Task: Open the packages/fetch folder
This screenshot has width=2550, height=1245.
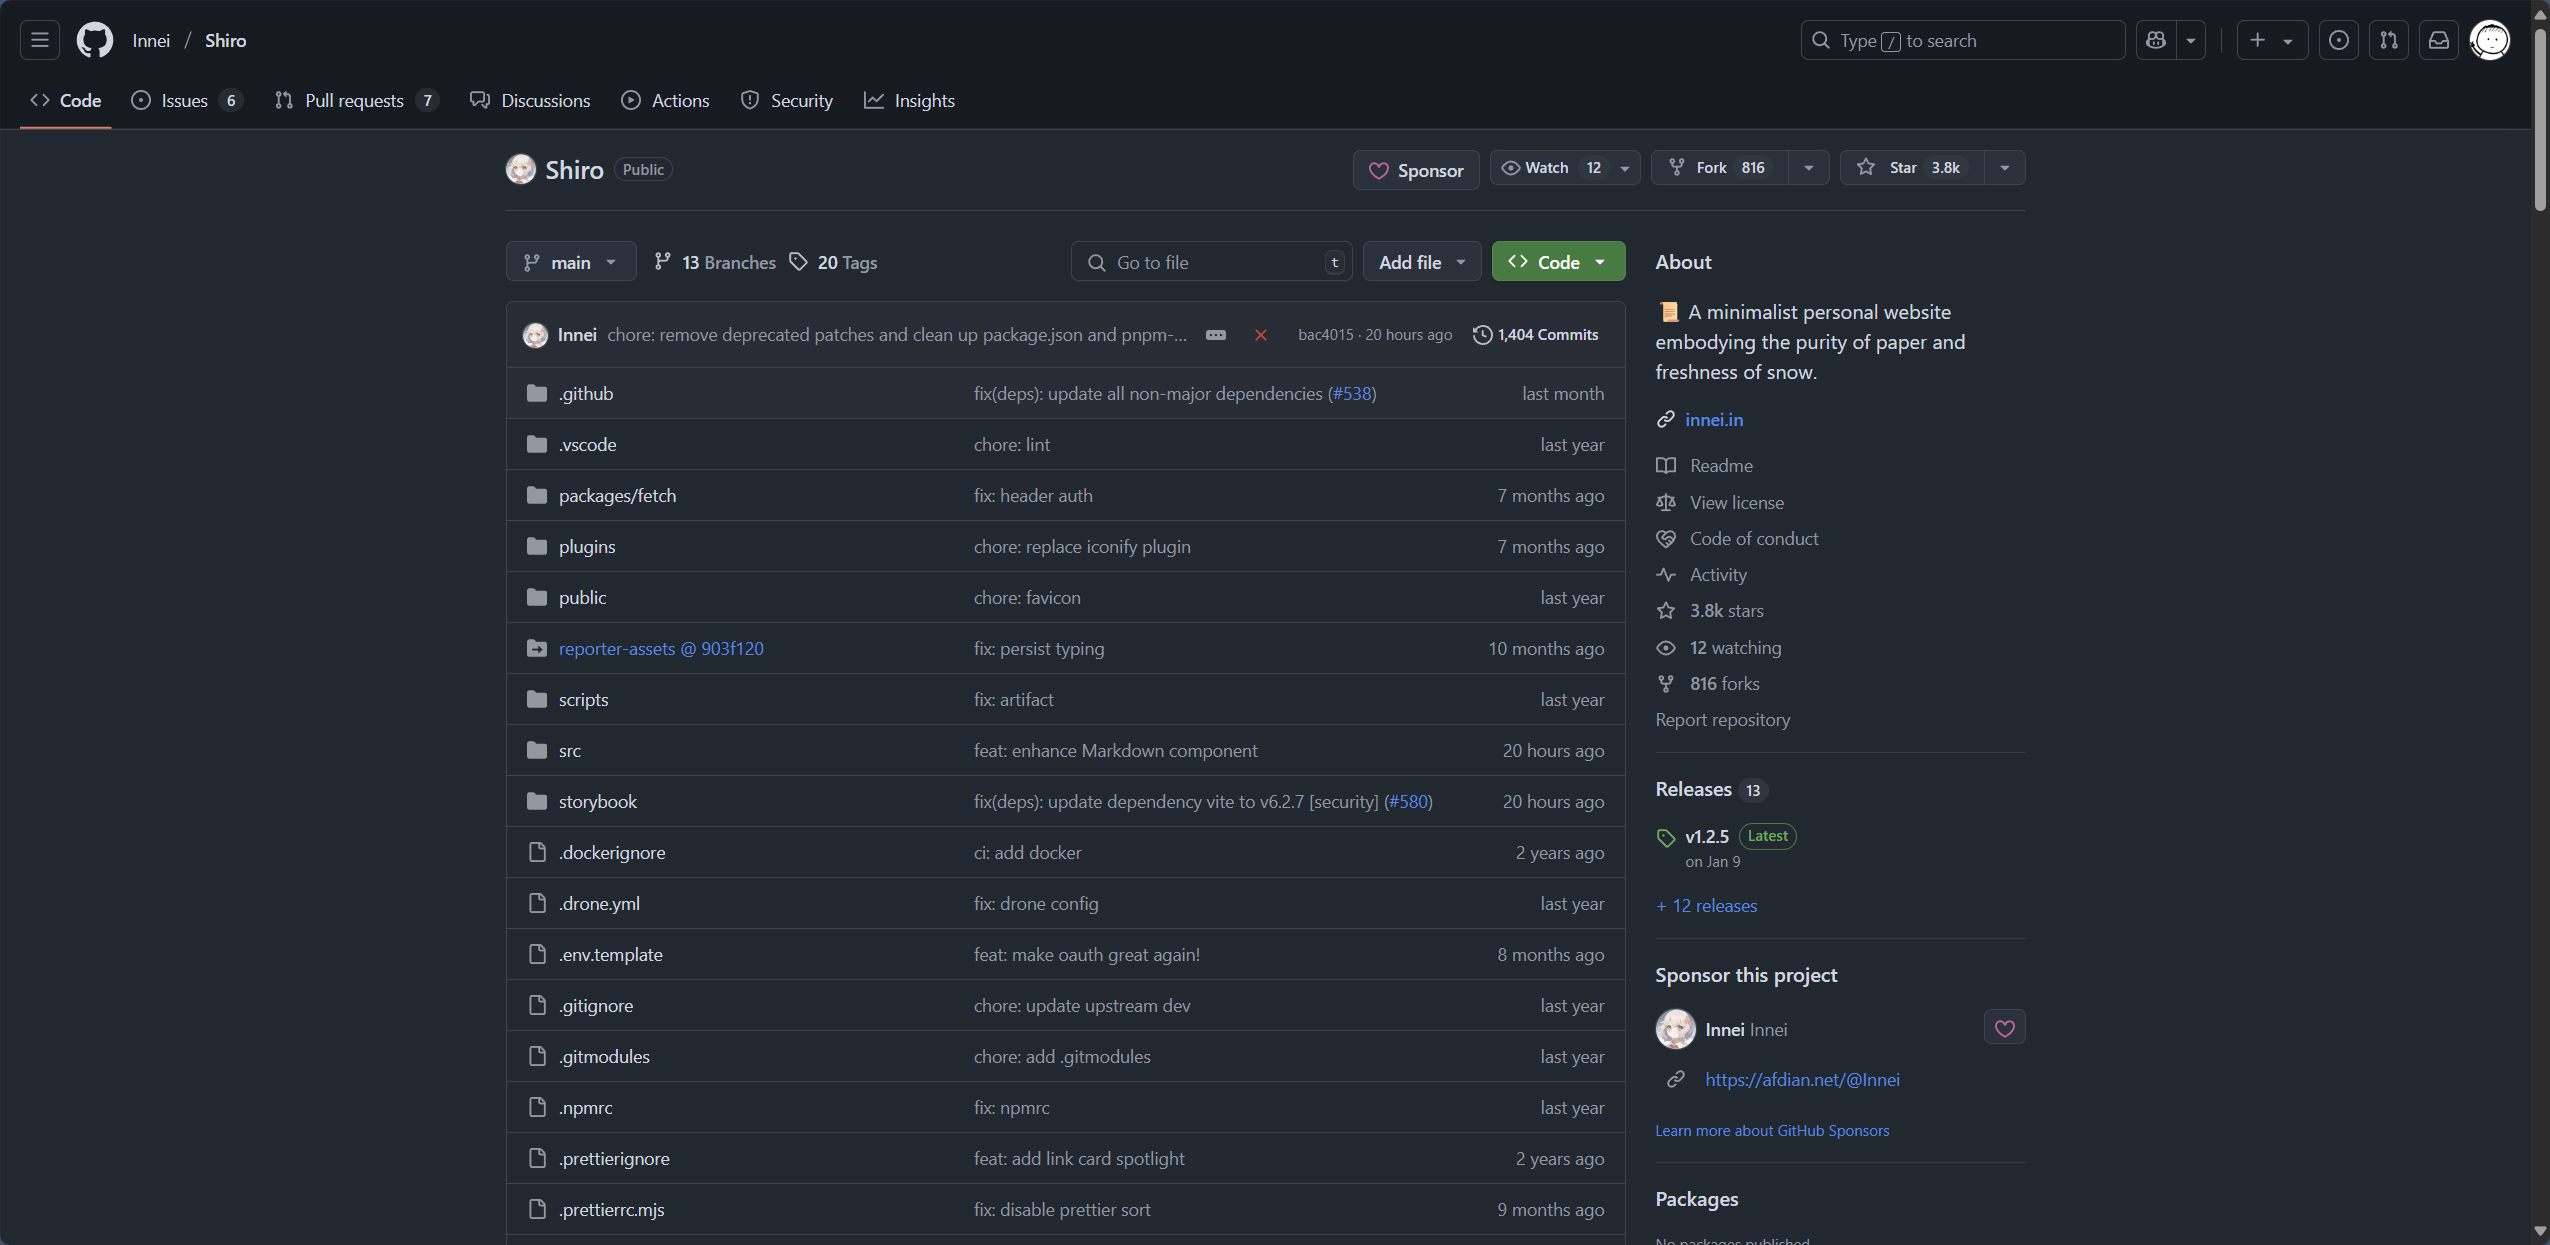Action: (x=617, y=495)
